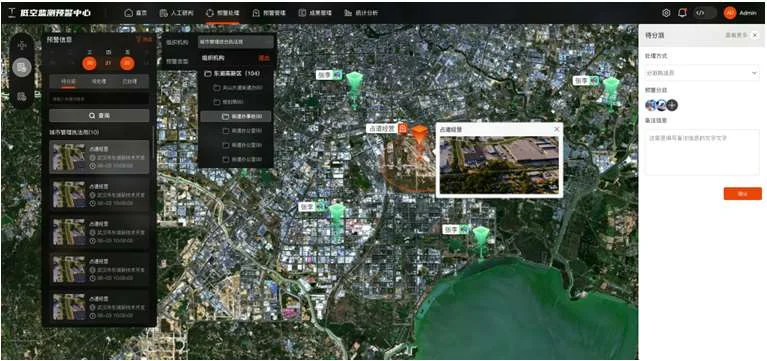Open the third 占道经营 alert card
The image size is (767, 361).
[99, 232]
